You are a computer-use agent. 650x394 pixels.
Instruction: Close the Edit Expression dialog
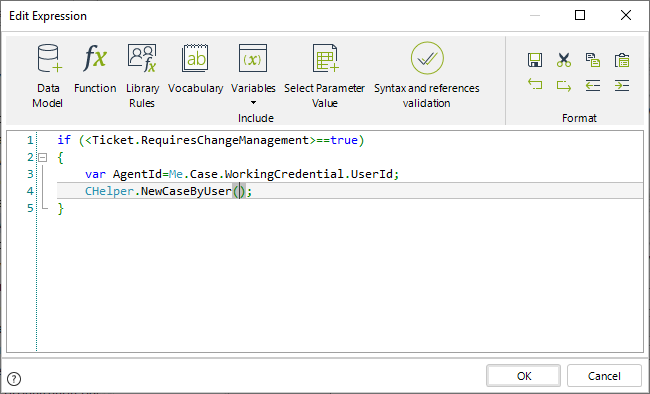[626, 15]
